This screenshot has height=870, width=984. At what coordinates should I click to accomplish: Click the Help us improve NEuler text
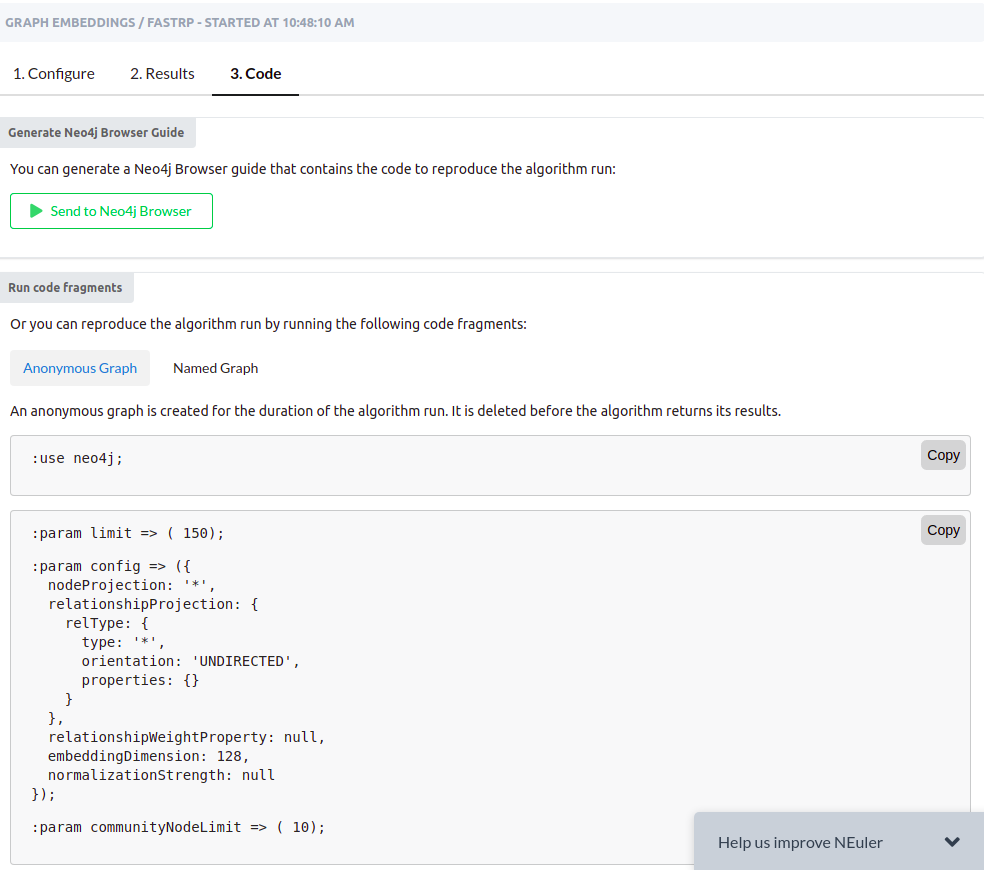coord(800,842)
